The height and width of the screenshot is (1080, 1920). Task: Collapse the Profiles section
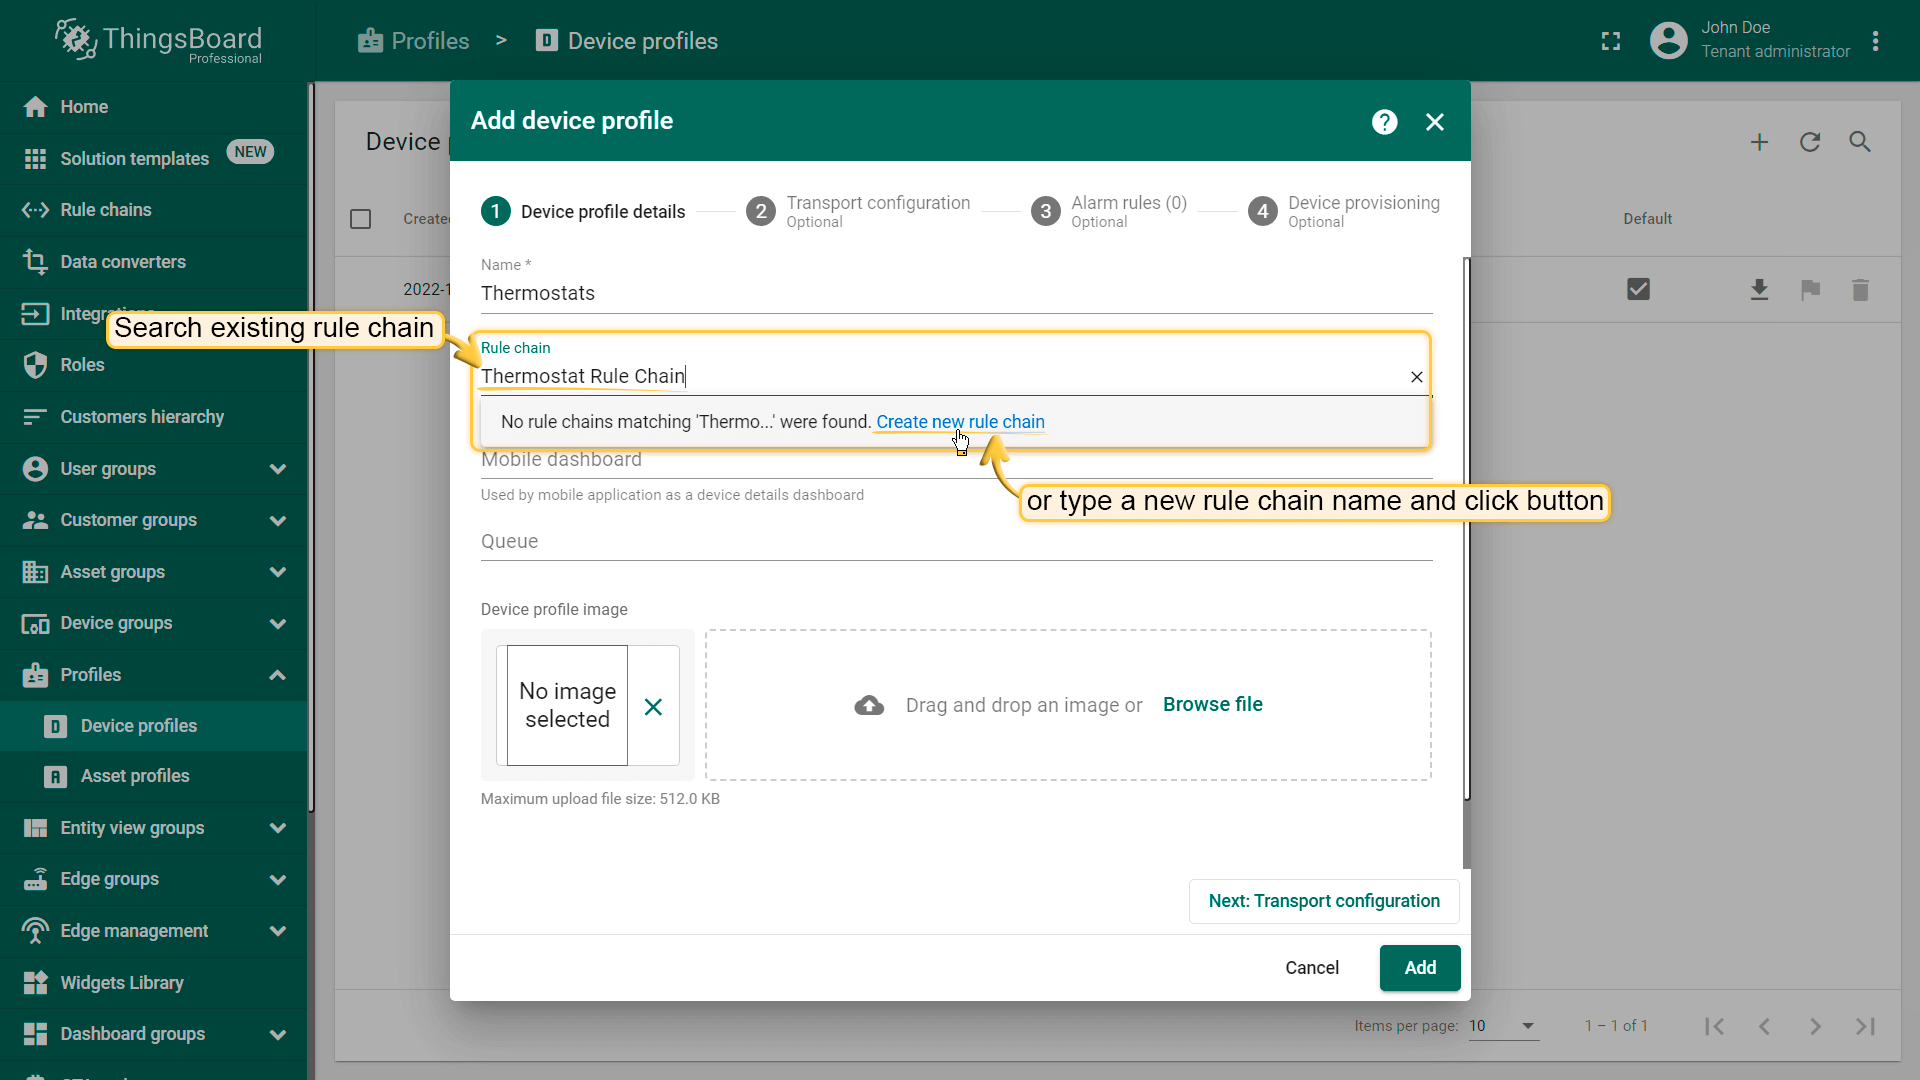click(277, 675)
